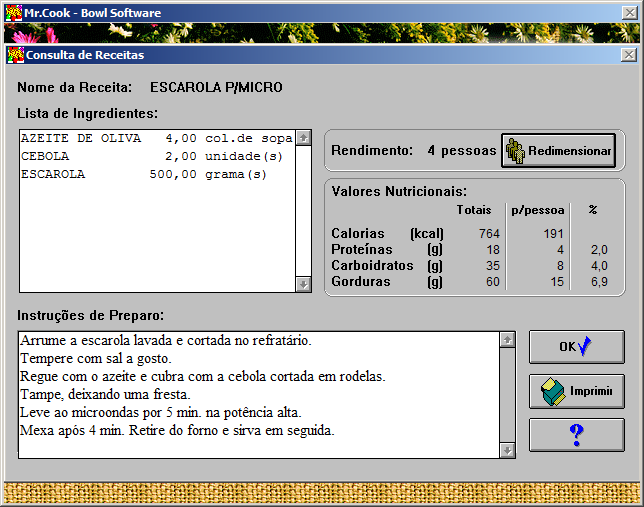
Task: Click the ingredients list scrollbar track
Action: (304, 210)
